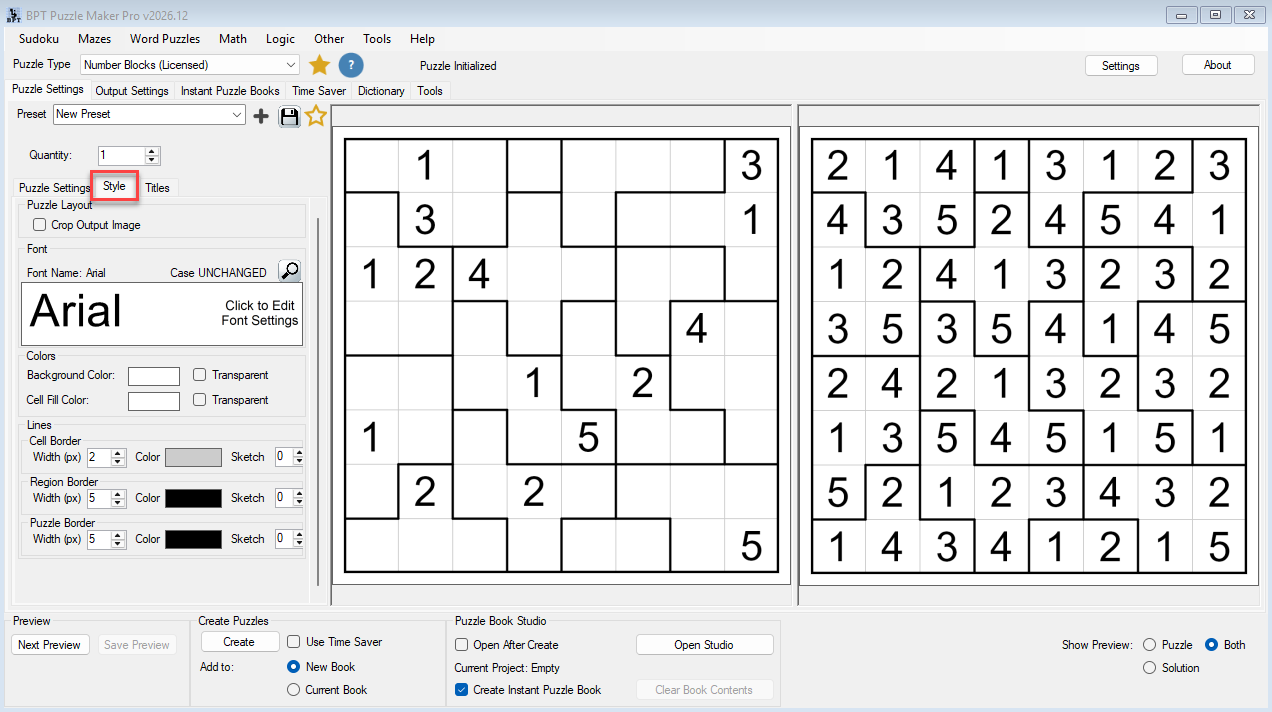Image resolution: width=1272 pixels, height=712 pixels.
Task: Open font search with the magnifier icon
Action: tap(289, 271)
